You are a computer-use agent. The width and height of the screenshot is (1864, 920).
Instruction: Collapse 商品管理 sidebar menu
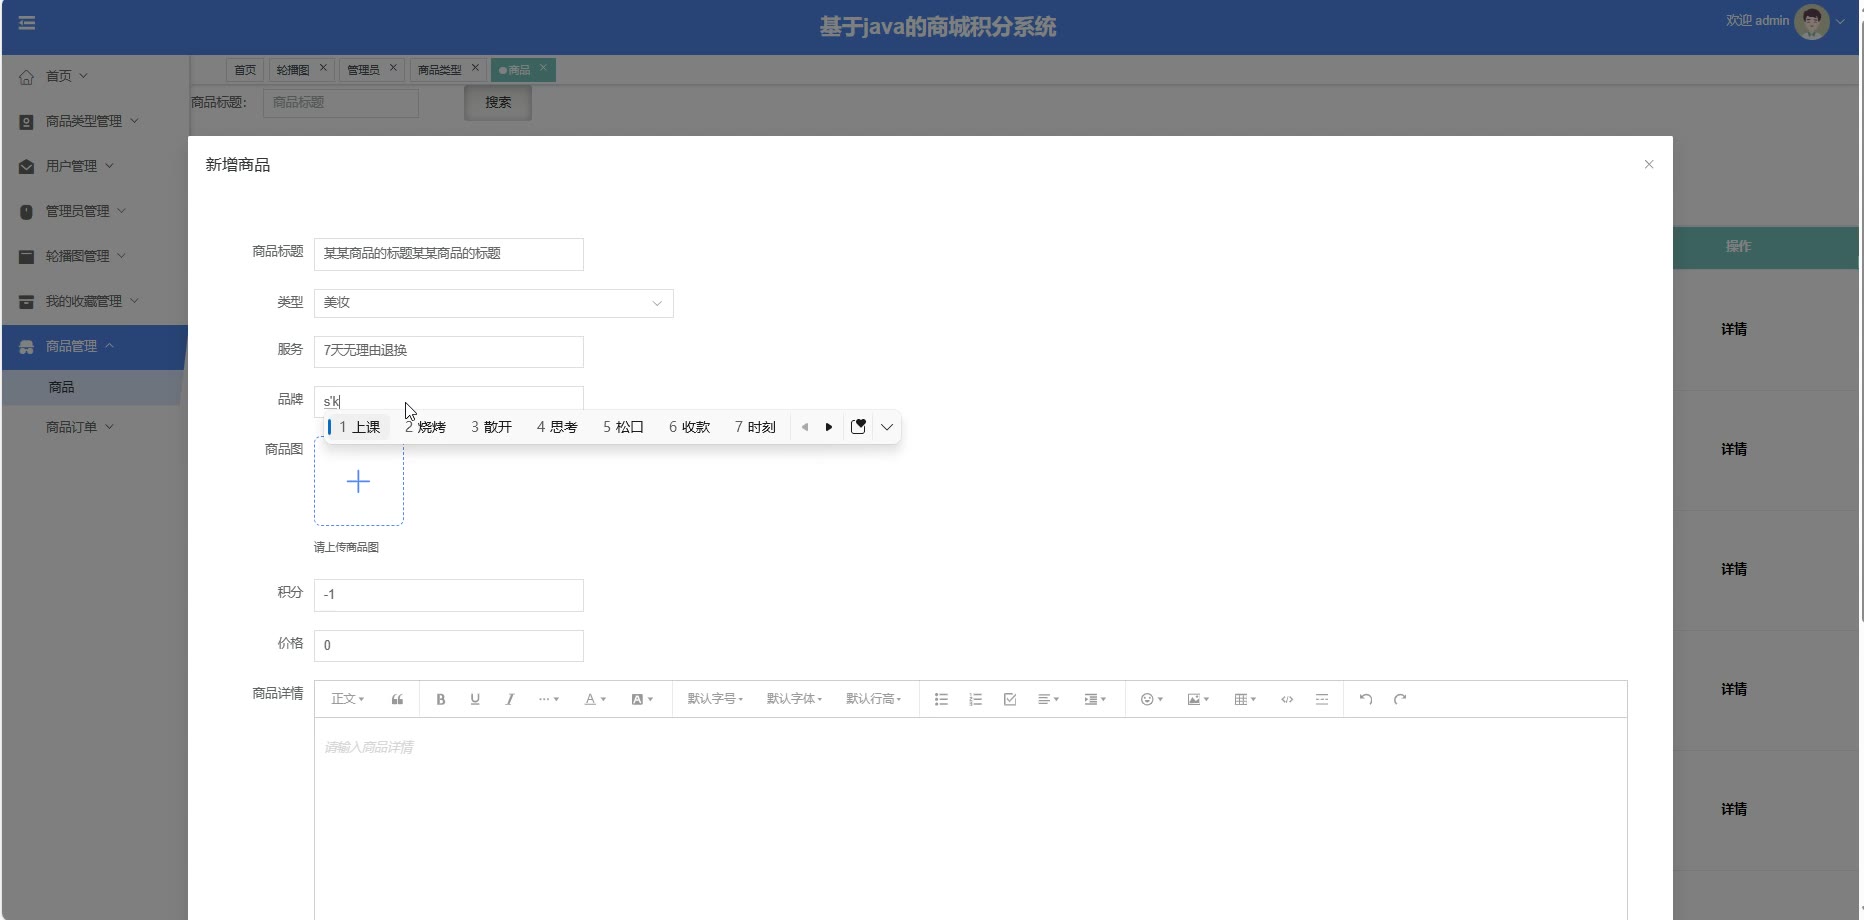95,347
